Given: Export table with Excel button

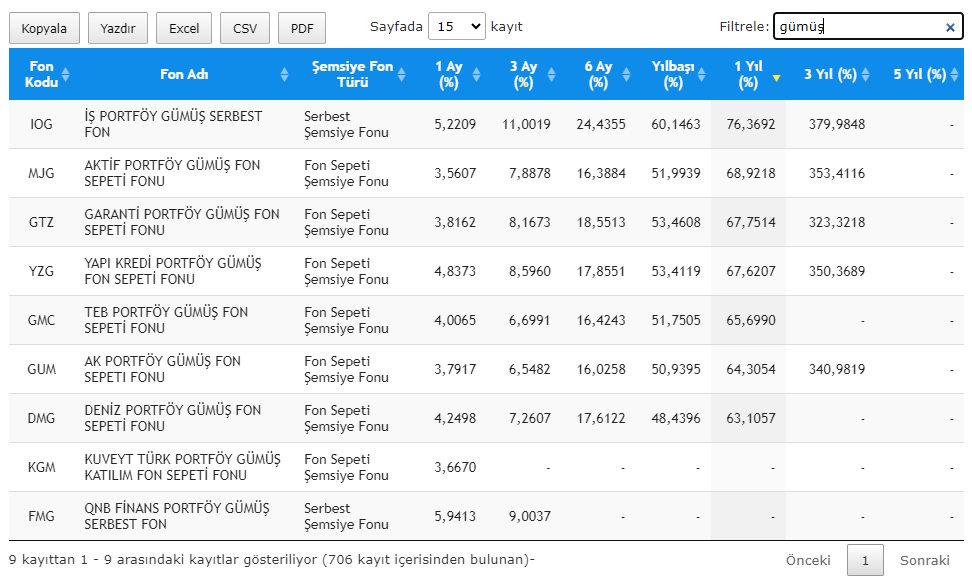Looking at the screenshot, I should (183, 28).
